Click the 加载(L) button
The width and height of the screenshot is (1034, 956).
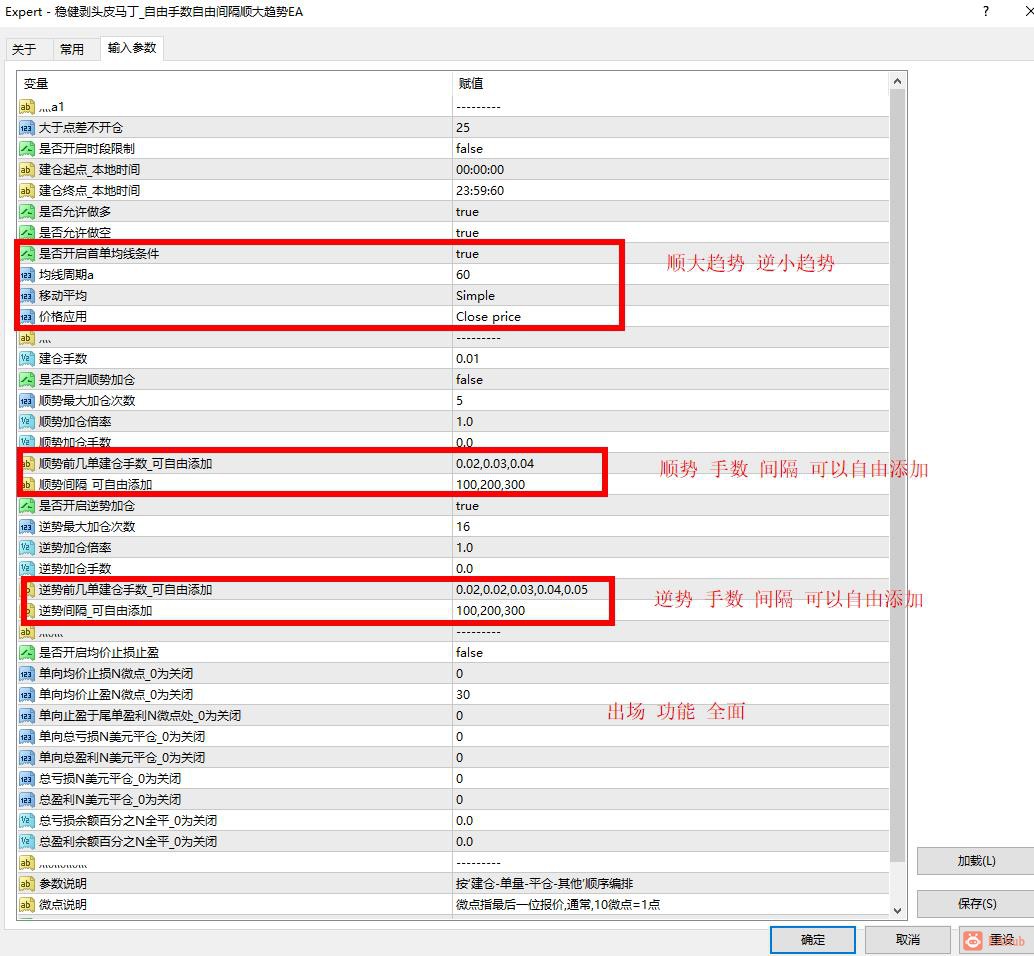976,861
